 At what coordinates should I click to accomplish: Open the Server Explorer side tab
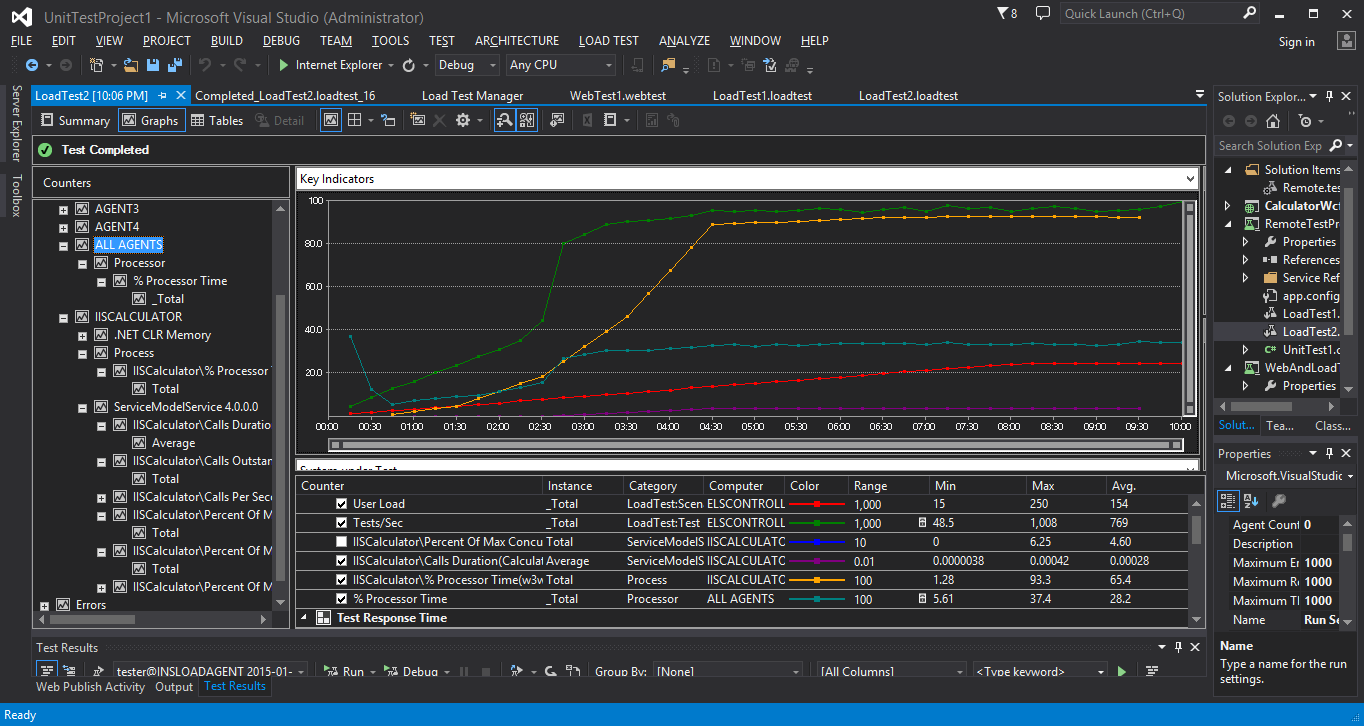pyautogui.click(x=15, y=123)
